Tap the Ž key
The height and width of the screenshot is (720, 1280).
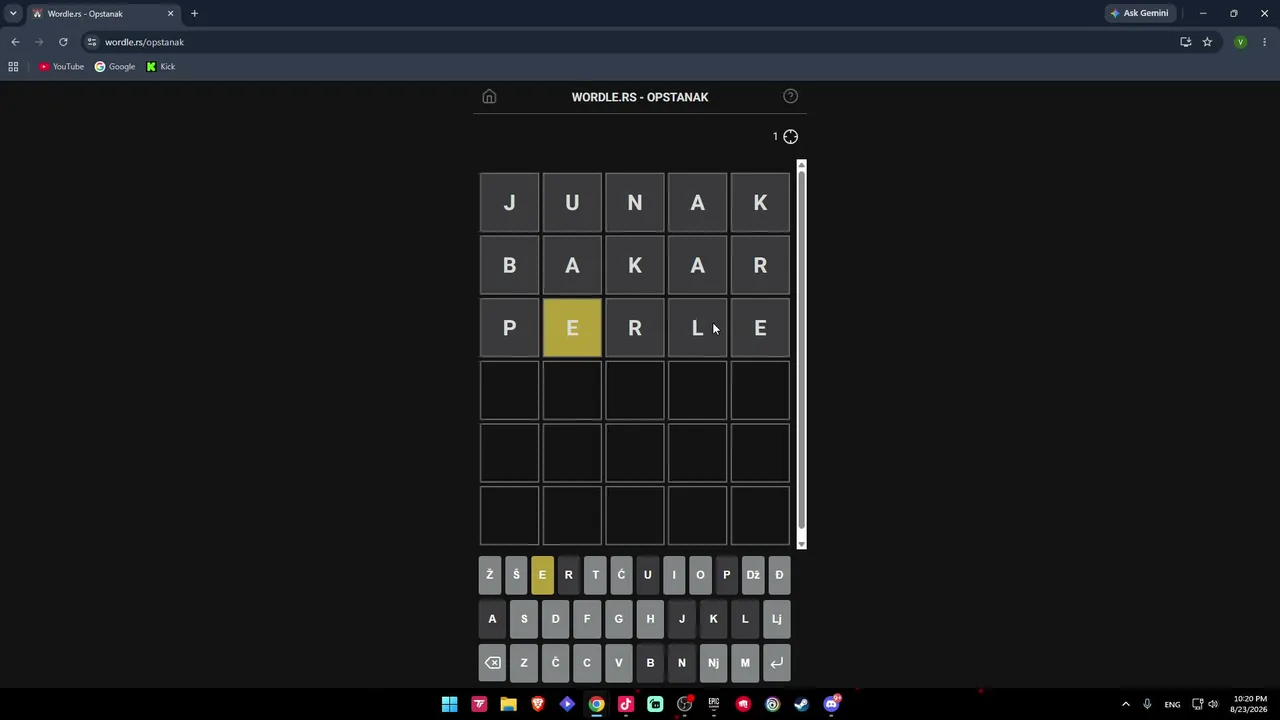click(x=490, y=575)
